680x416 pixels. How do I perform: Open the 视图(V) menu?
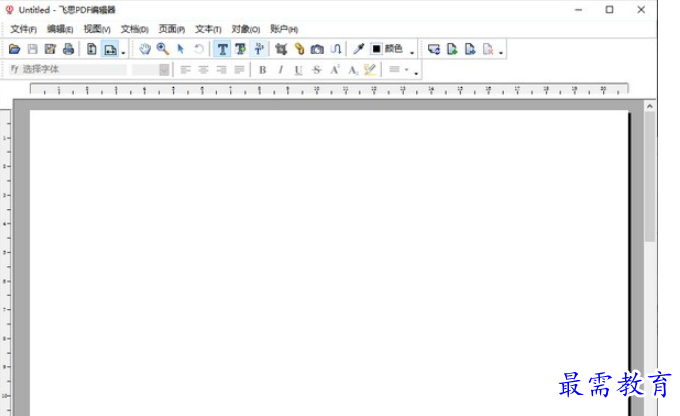click(x=97, y=29)
